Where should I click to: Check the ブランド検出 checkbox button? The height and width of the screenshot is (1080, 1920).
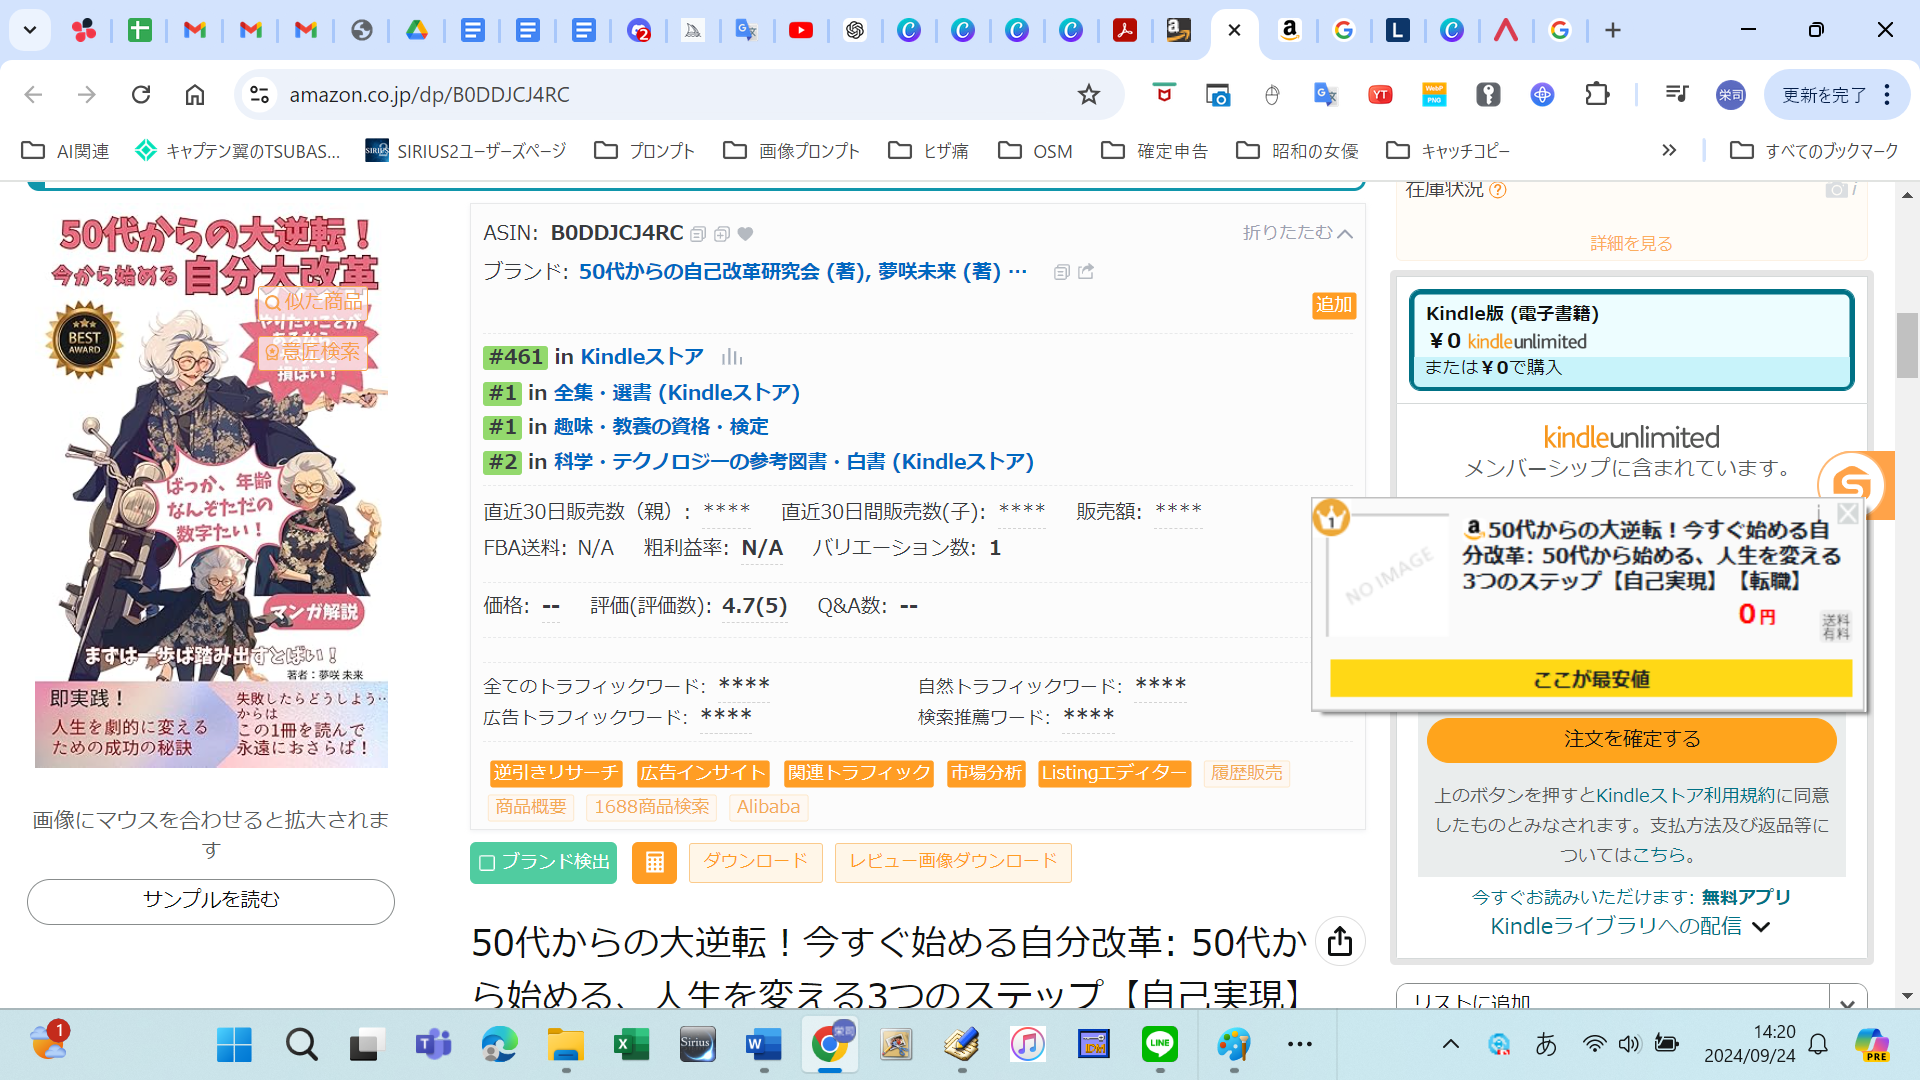(543, 863)
